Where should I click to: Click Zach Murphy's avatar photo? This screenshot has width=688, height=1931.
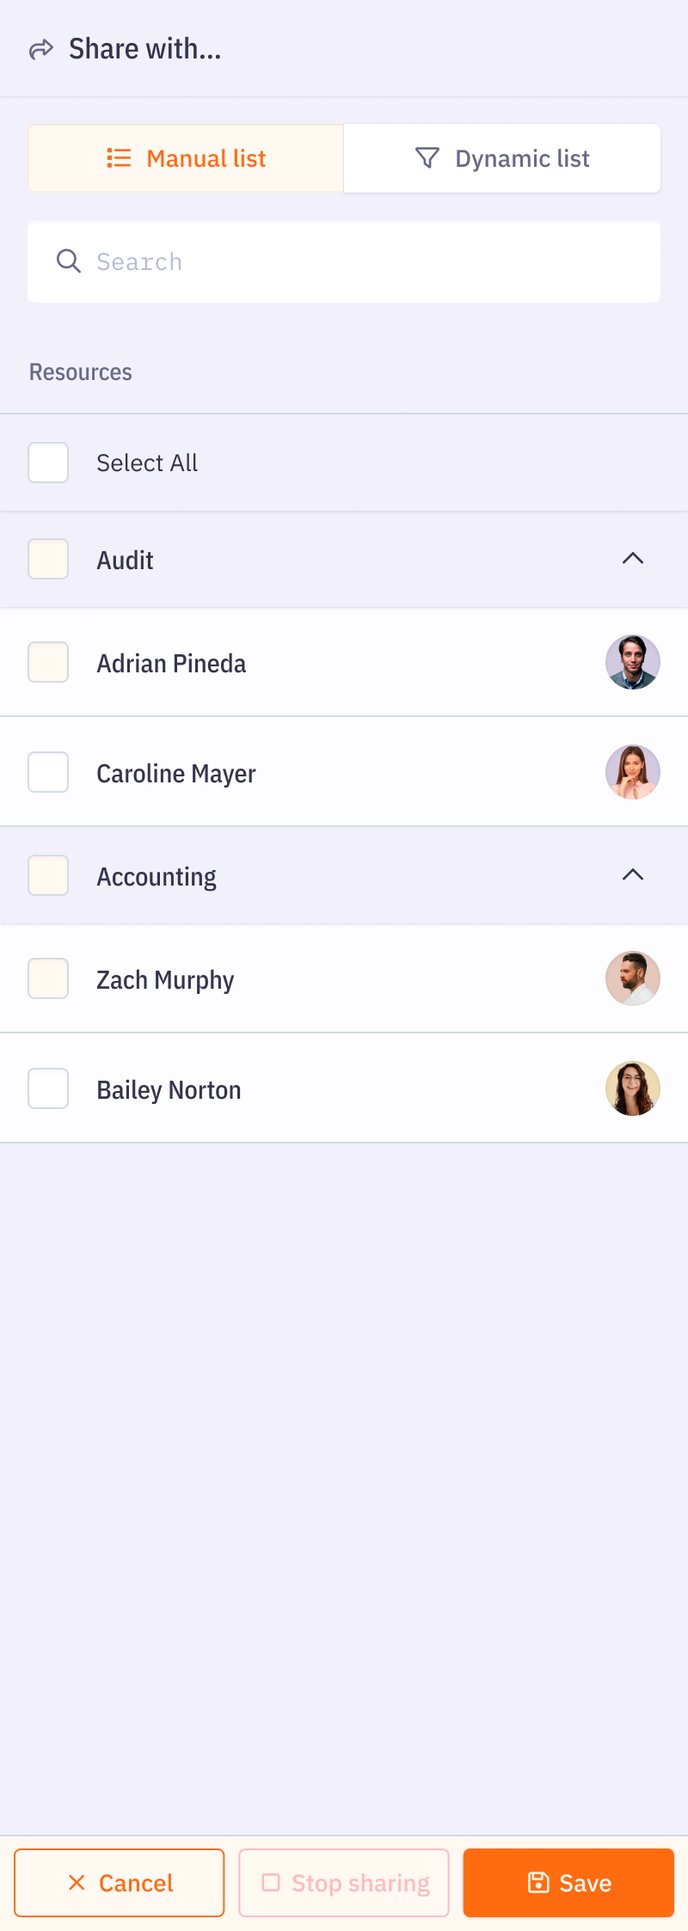click(632, 978)
